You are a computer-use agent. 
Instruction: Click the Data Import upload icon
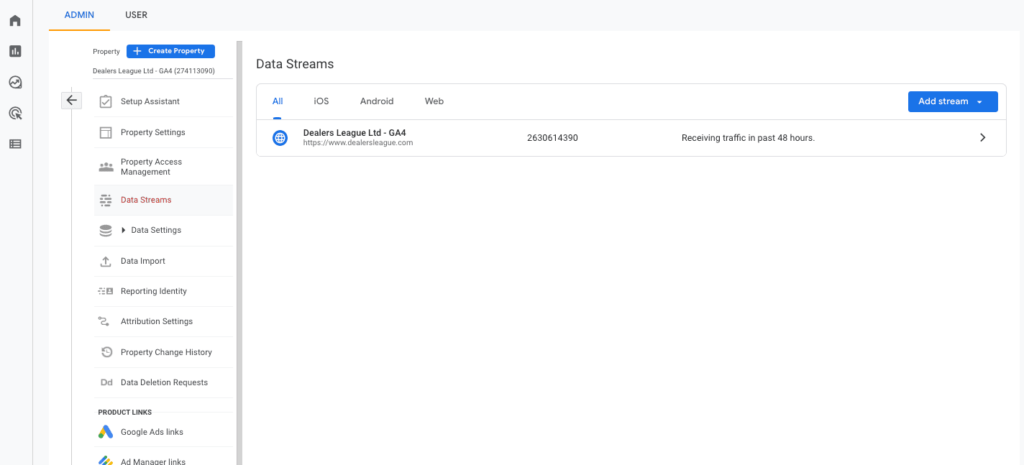click(106, 261)
